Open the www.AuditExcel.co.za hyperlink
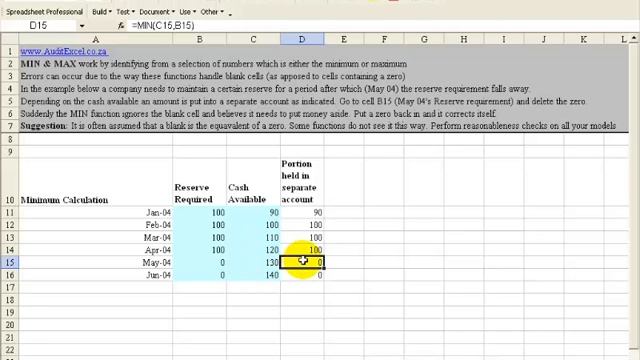Screen dimensions: 640x360 [64, 51]
